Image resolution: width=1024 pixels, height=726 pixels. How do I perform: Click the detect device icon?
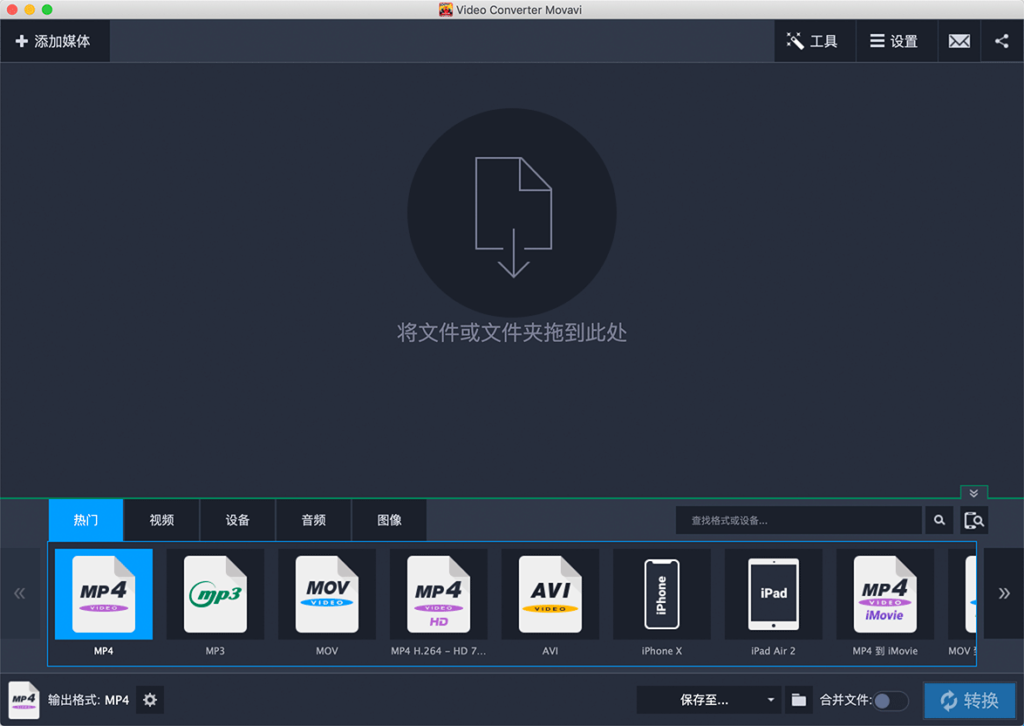point(974,520)
